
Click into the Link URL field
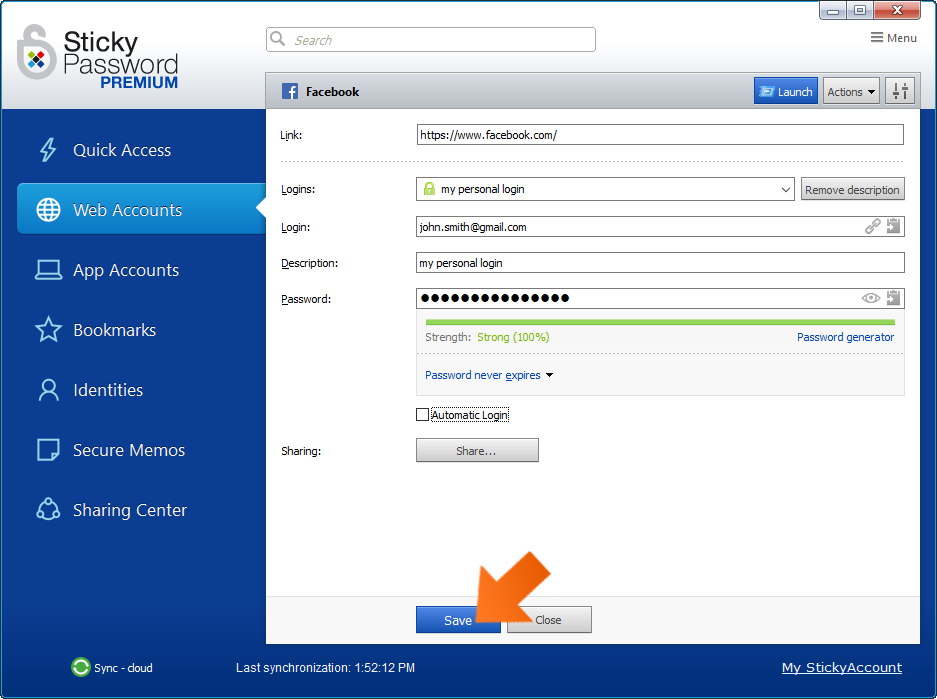pyautogui.click(x=660, y=134)
